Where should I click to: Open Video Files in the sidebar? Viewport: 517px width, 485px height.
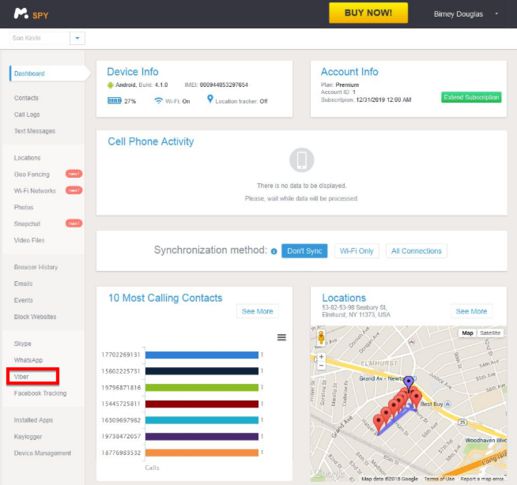[29, 240]
